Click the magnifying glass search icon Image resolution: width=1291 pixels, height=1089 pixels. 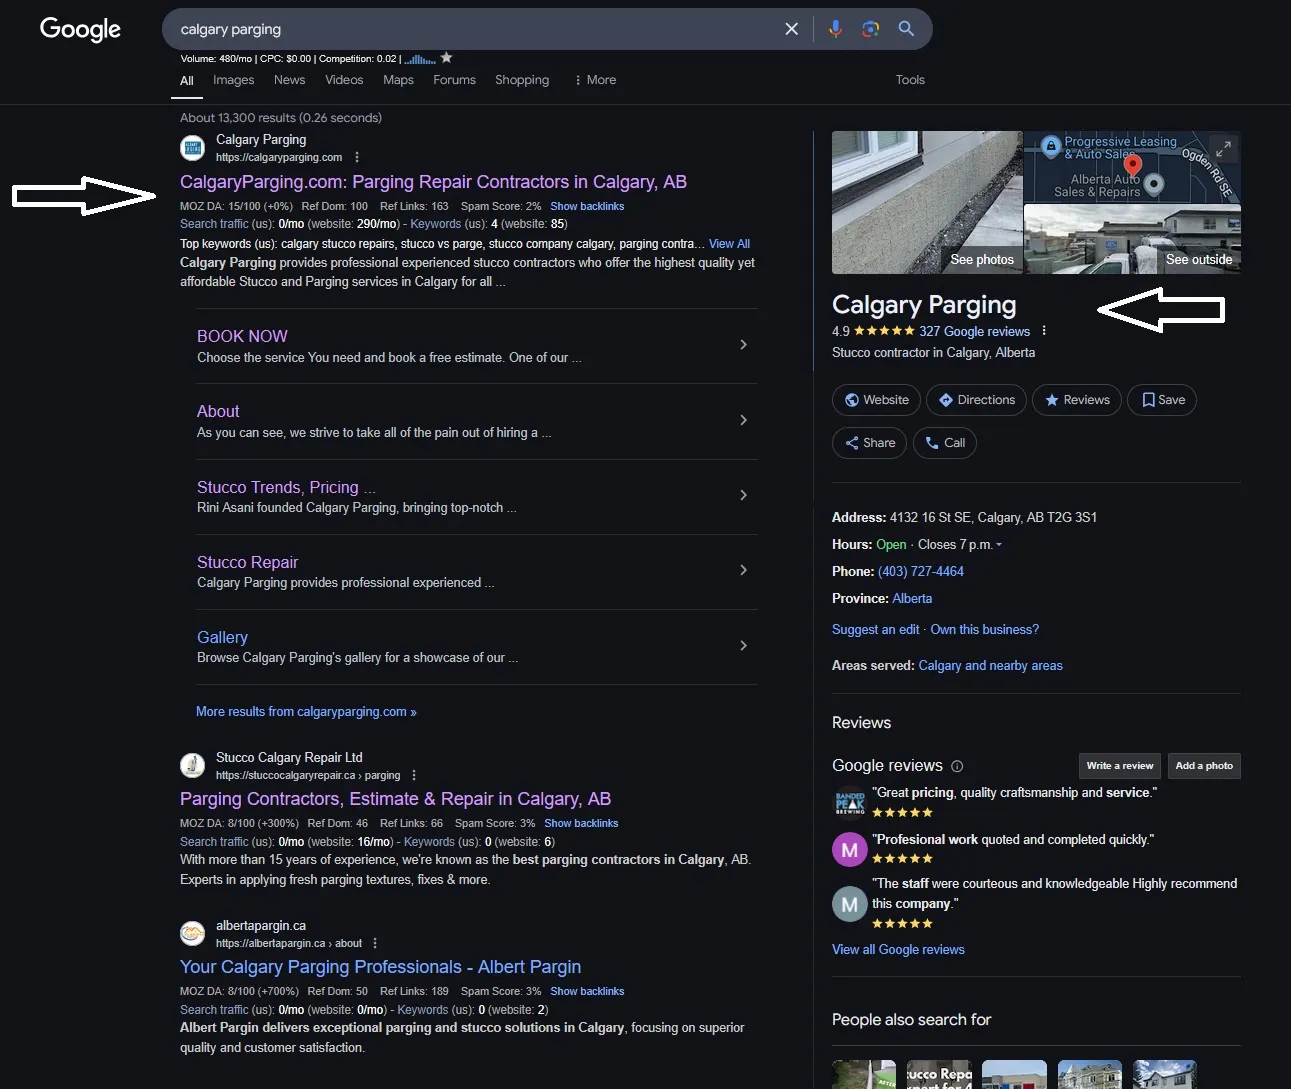pyautogui.click(x=906, y=29)
